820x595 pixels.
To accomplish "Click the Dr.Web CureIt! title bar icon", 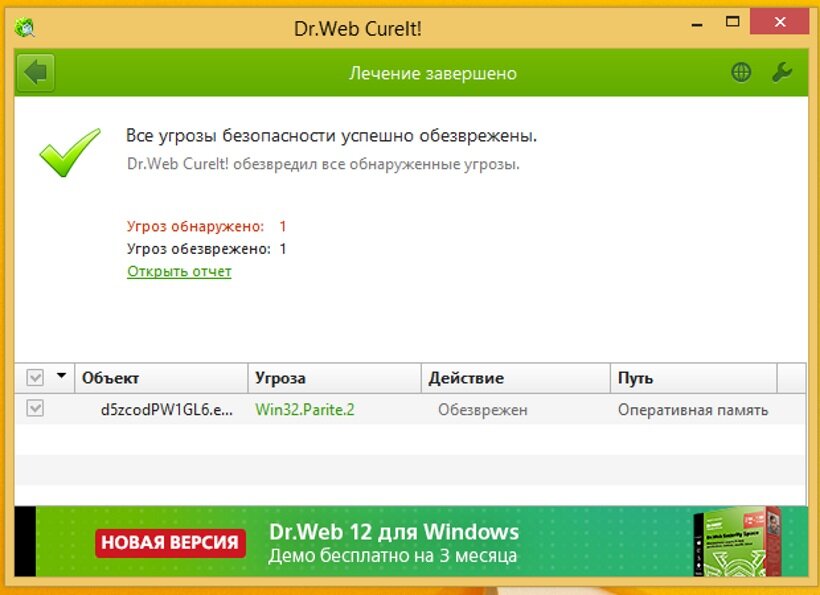I will 25,27.
